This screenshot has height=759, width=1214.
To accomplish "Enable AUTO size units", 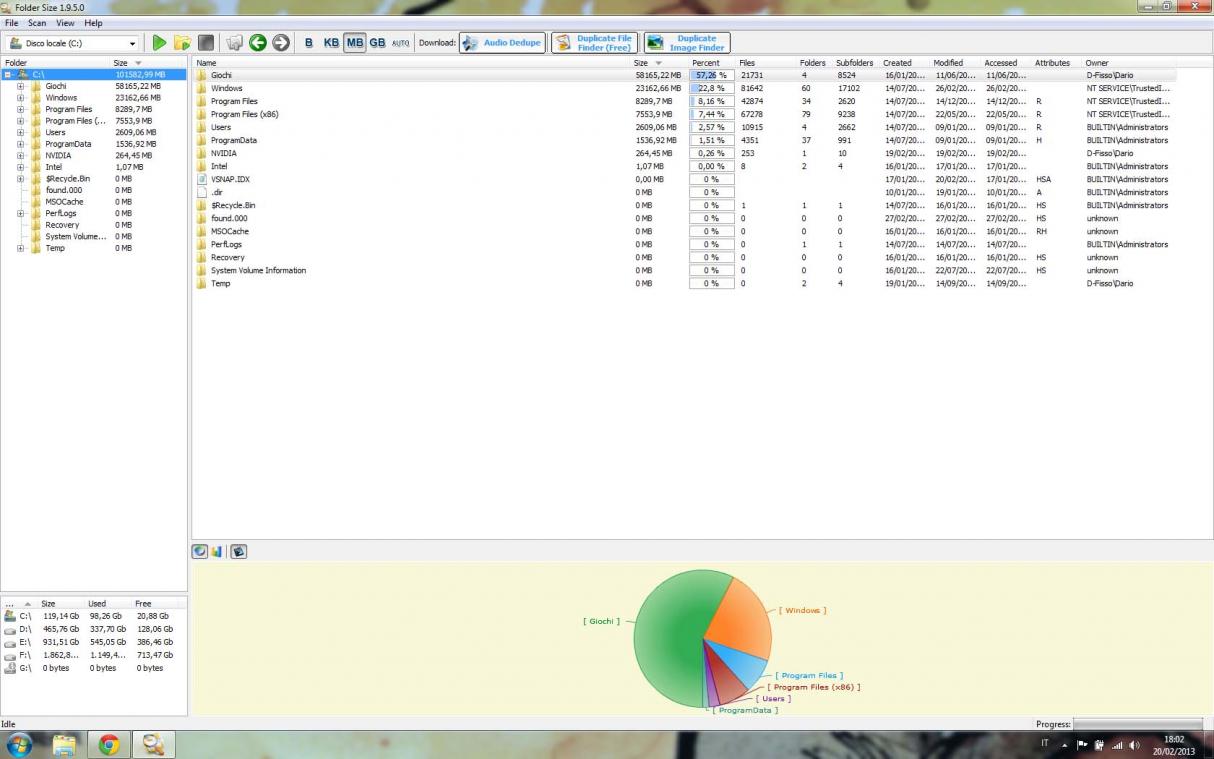I will (400, 43).
